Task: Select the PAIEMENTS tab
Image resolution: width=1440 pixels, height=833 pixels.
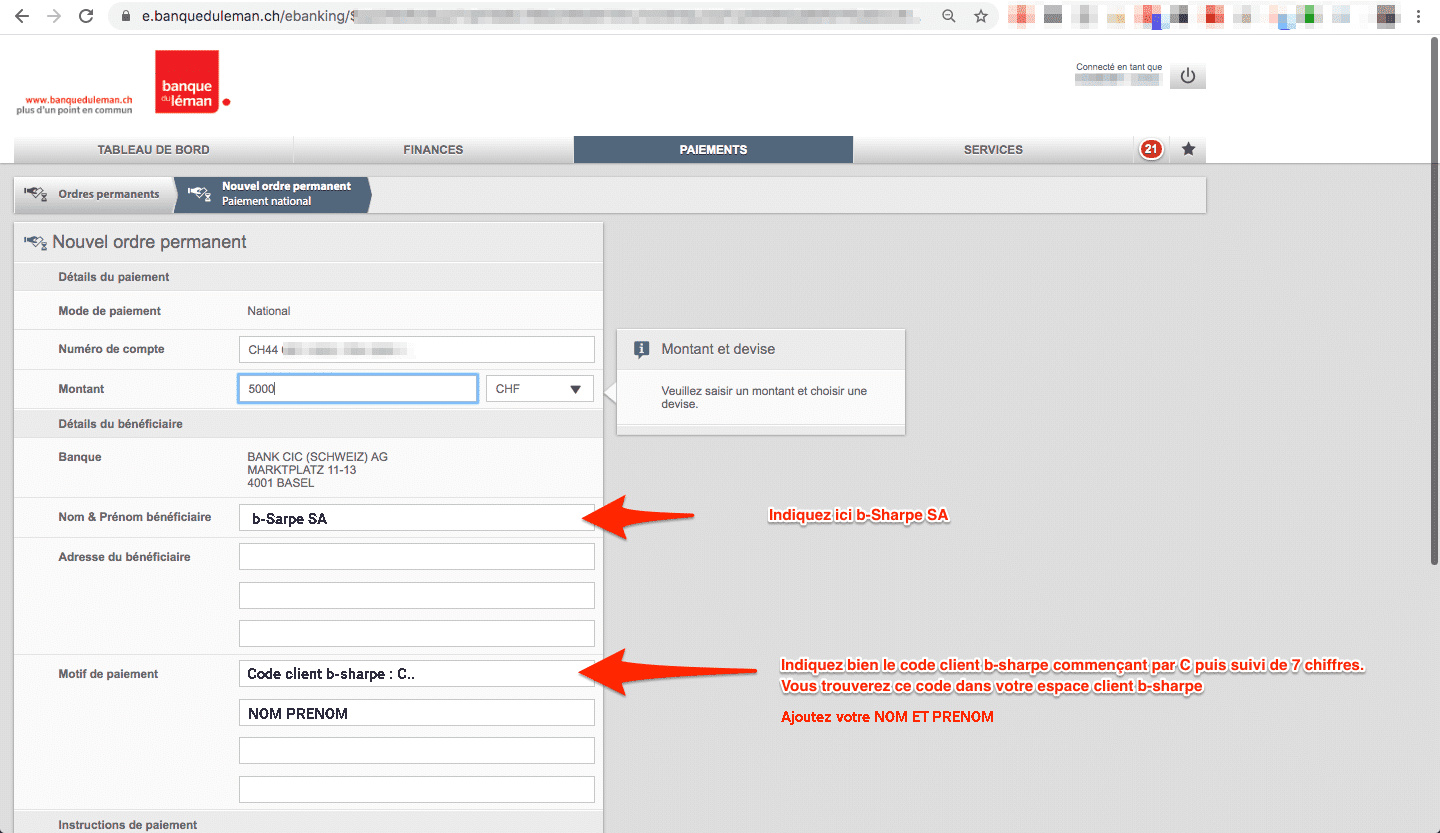Action: click(x=713, y=150)
